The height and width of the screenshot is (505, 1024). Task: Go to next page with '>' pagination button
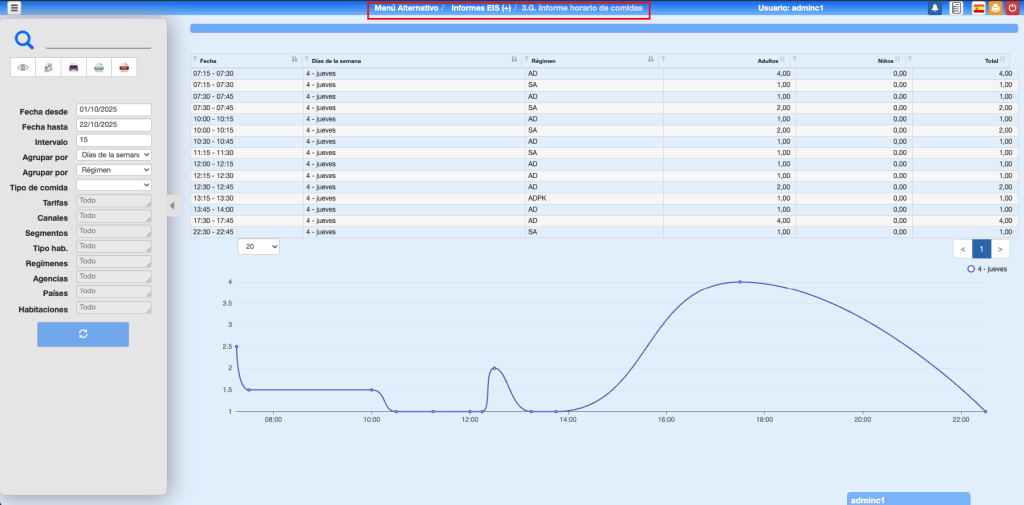coord(1000,248)
